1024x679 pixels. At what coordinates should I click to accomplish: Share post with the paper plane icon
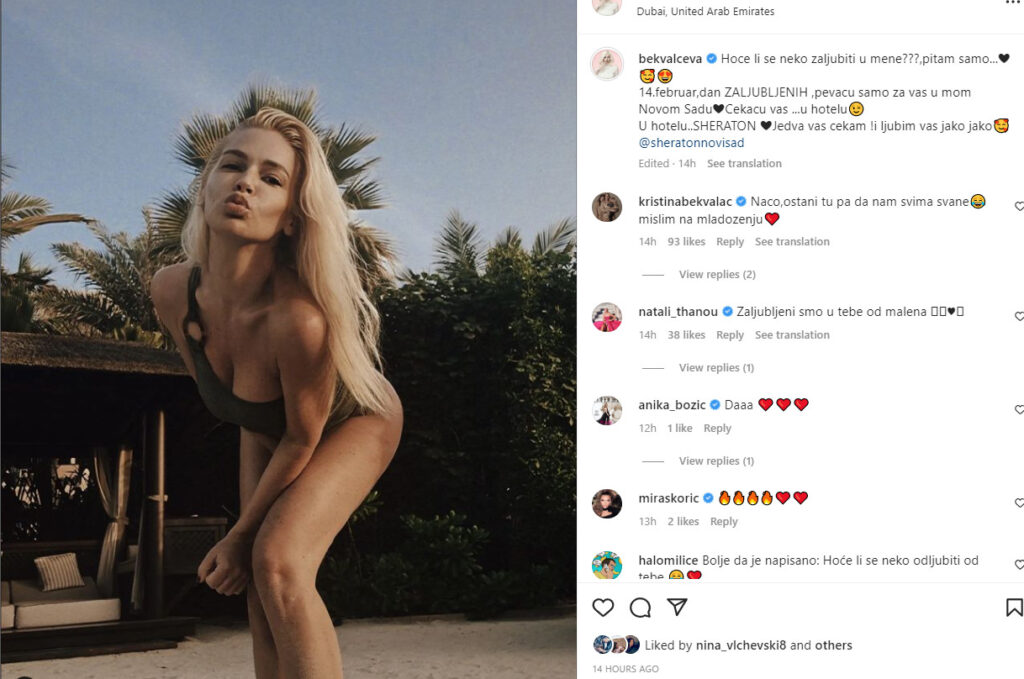pyautogui.click(x=677, y=607)
